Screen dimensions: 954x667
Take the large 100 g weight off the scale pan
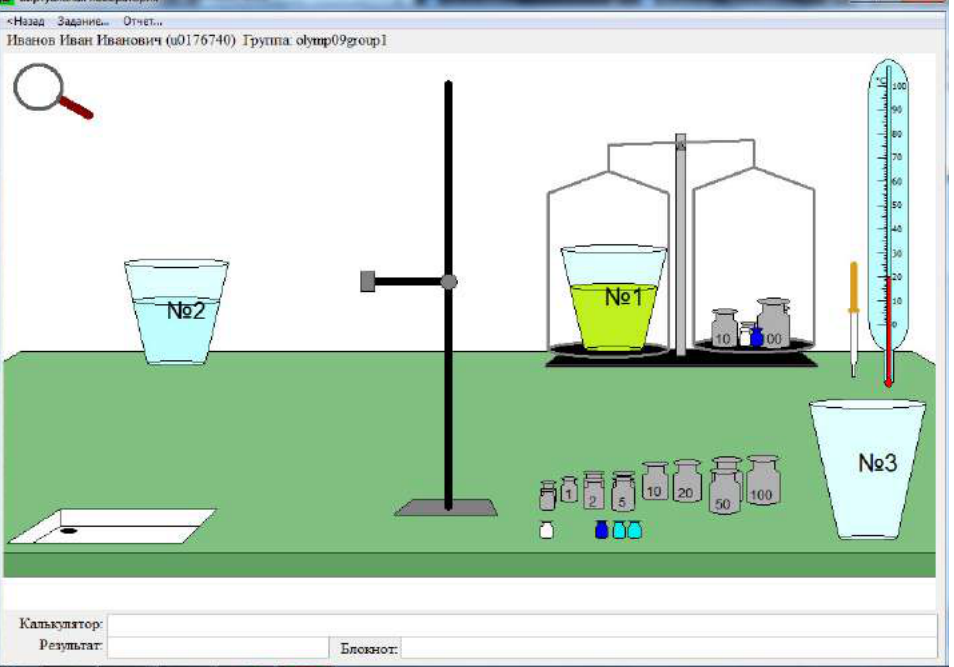[x=773, y=323]
